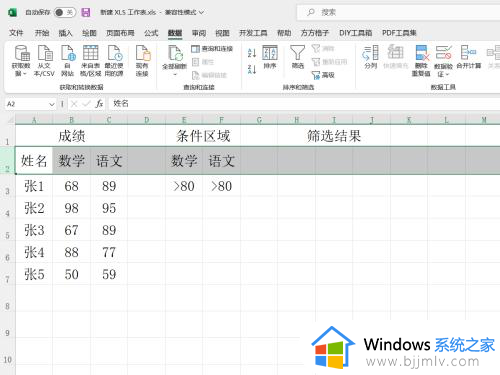Open the 文件 (File) tab
The image size is (500, 375).
pos(16,33)
